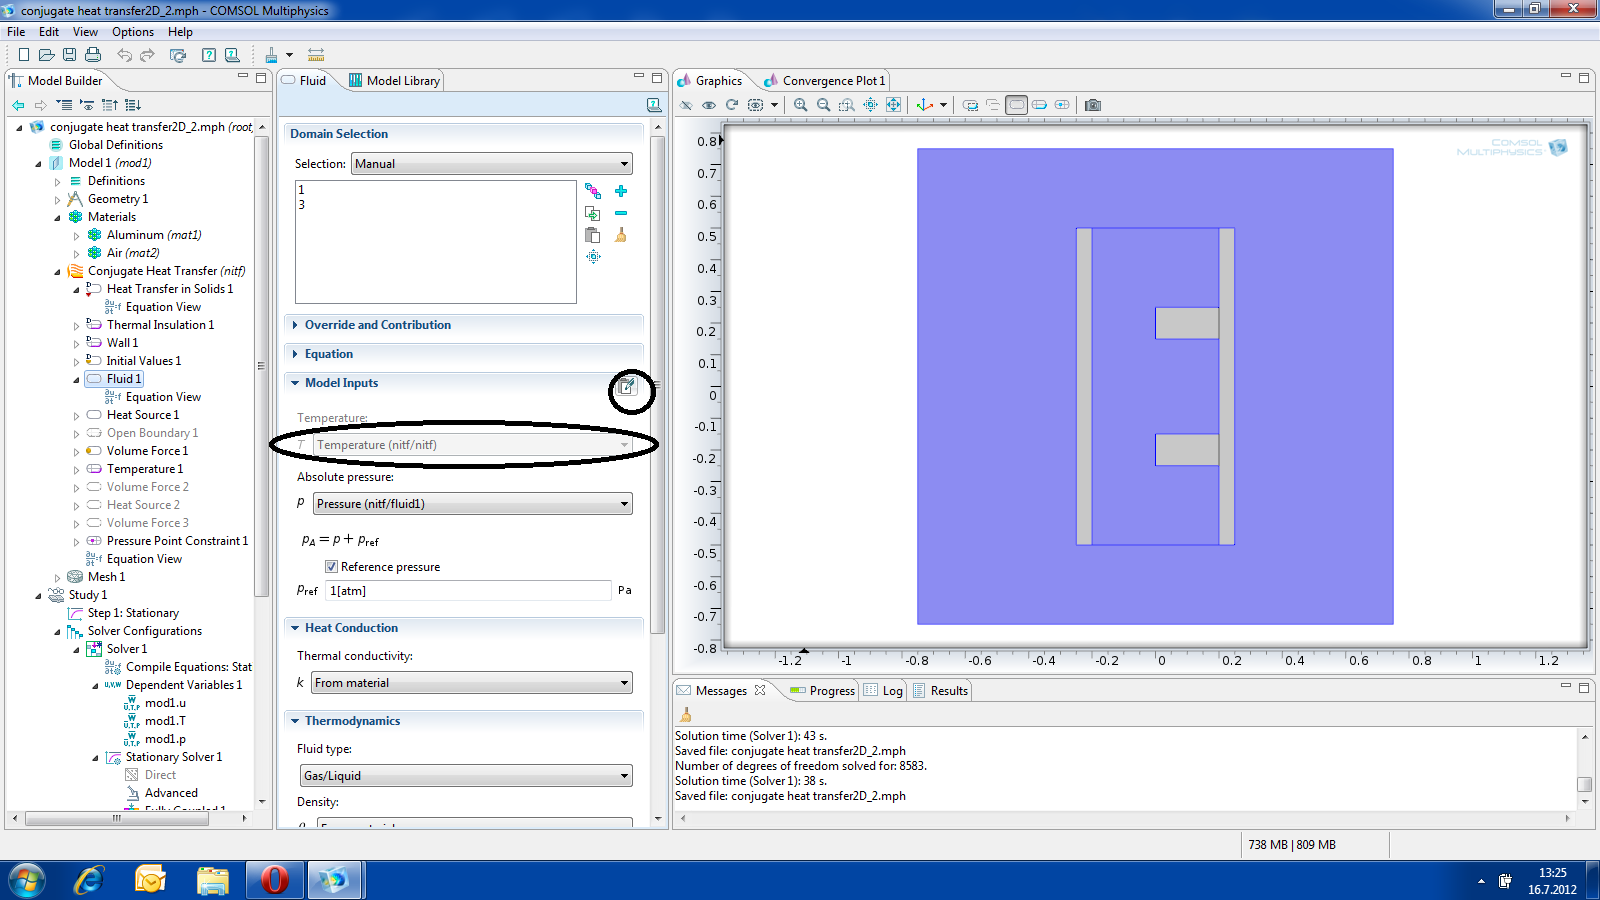
Task: Click the Measure ruler icon in the main toolbar
Action: [316, 55]
